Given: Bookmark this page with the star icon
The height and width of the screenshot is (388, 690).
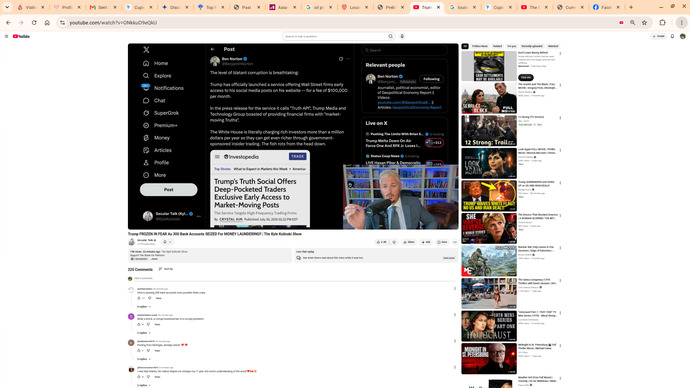Looking at the screenshot, I should point(644,22).
